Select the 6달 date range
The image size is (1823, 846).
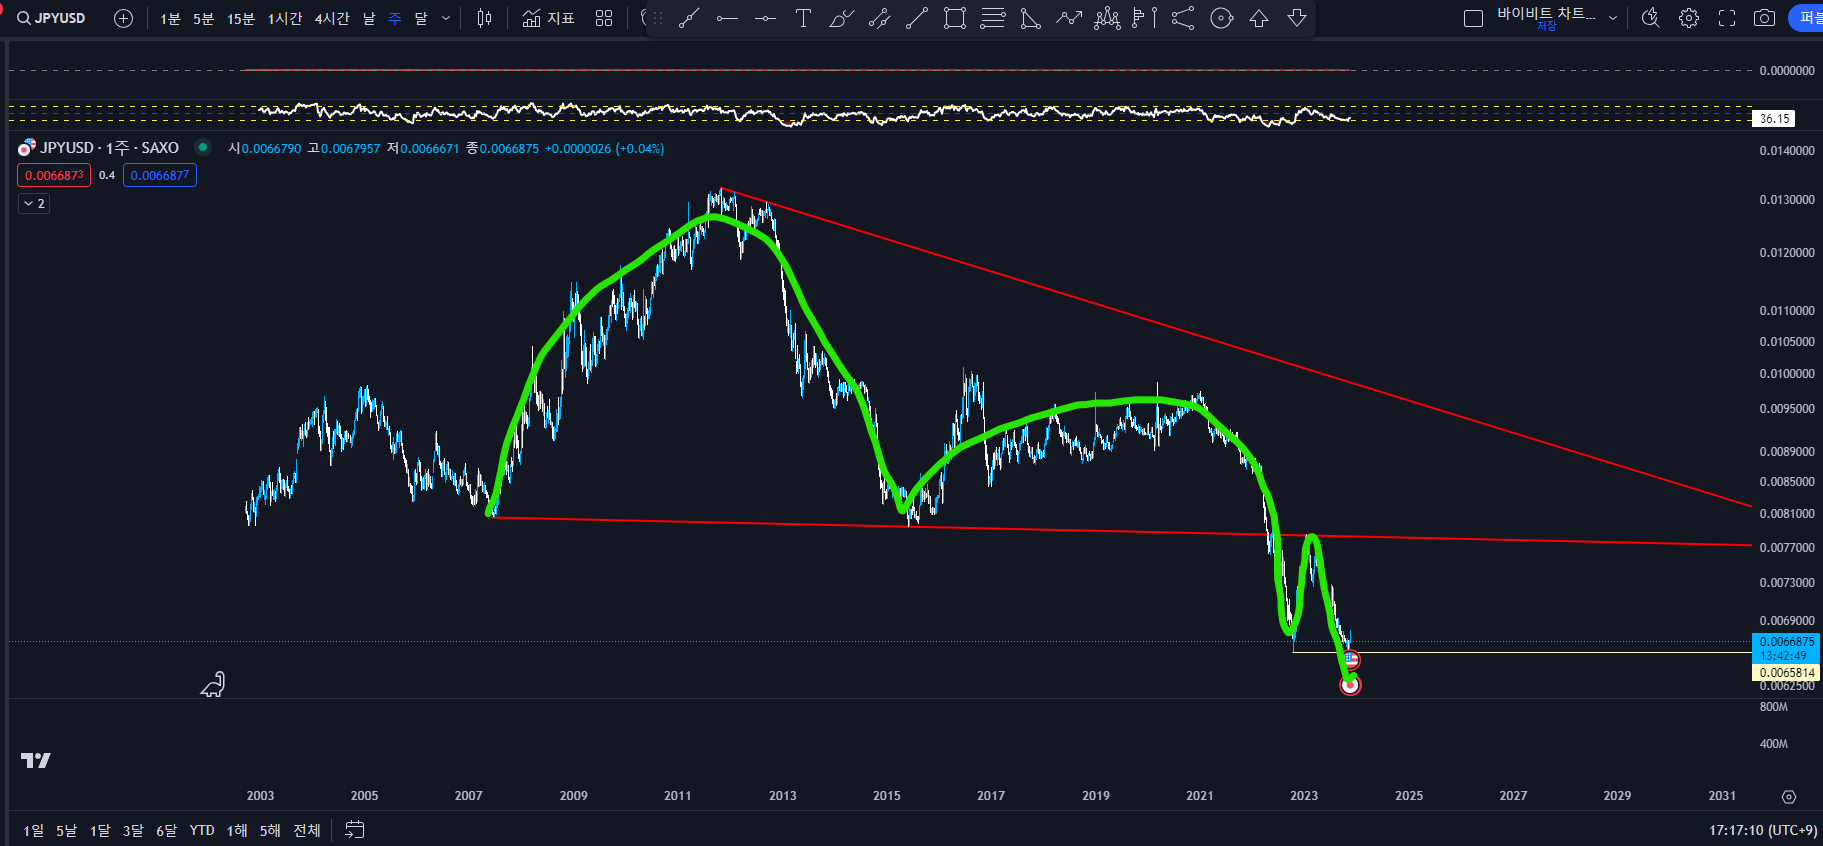pyautogui.click(x=166, y=831)
